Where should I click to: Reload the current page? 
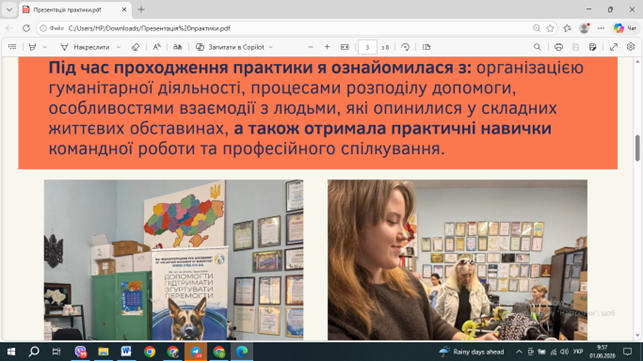point(26,28)
